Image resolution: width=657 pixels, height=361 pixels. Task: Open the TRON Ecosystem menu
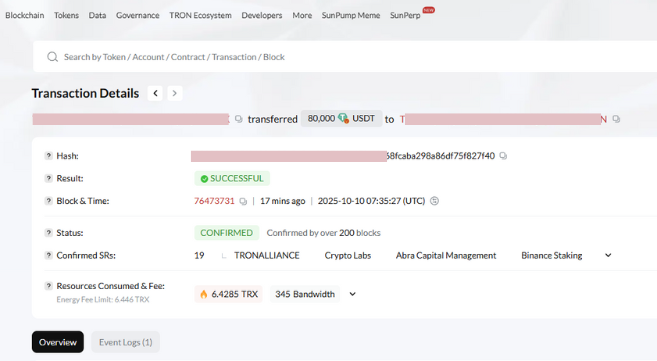point(200,15)
